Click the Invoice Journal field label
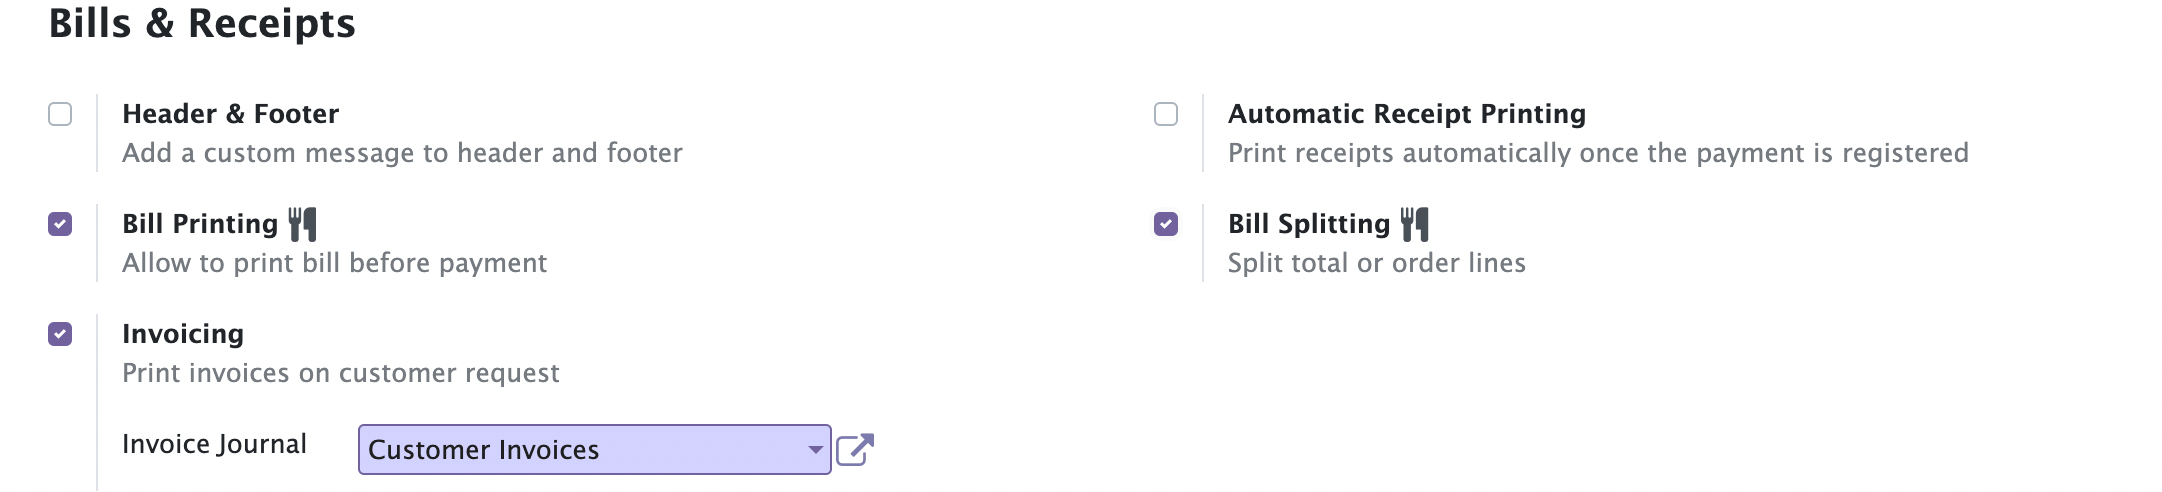This screenshot has height=492, width=2162. (214, 444)
